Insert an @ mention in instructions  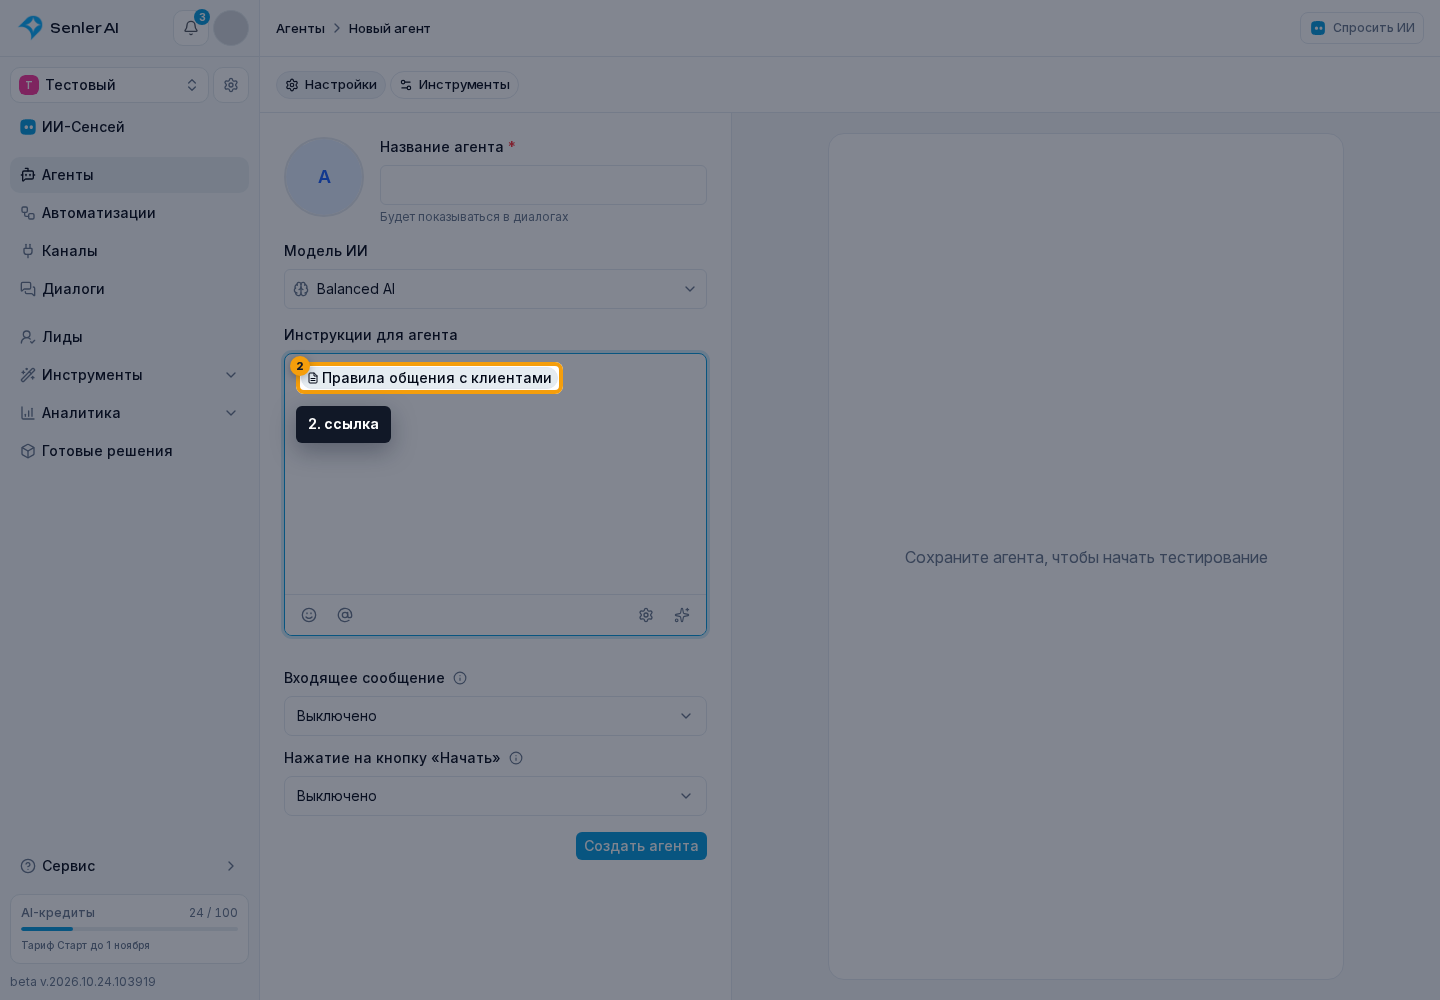[x=345, y=615]
